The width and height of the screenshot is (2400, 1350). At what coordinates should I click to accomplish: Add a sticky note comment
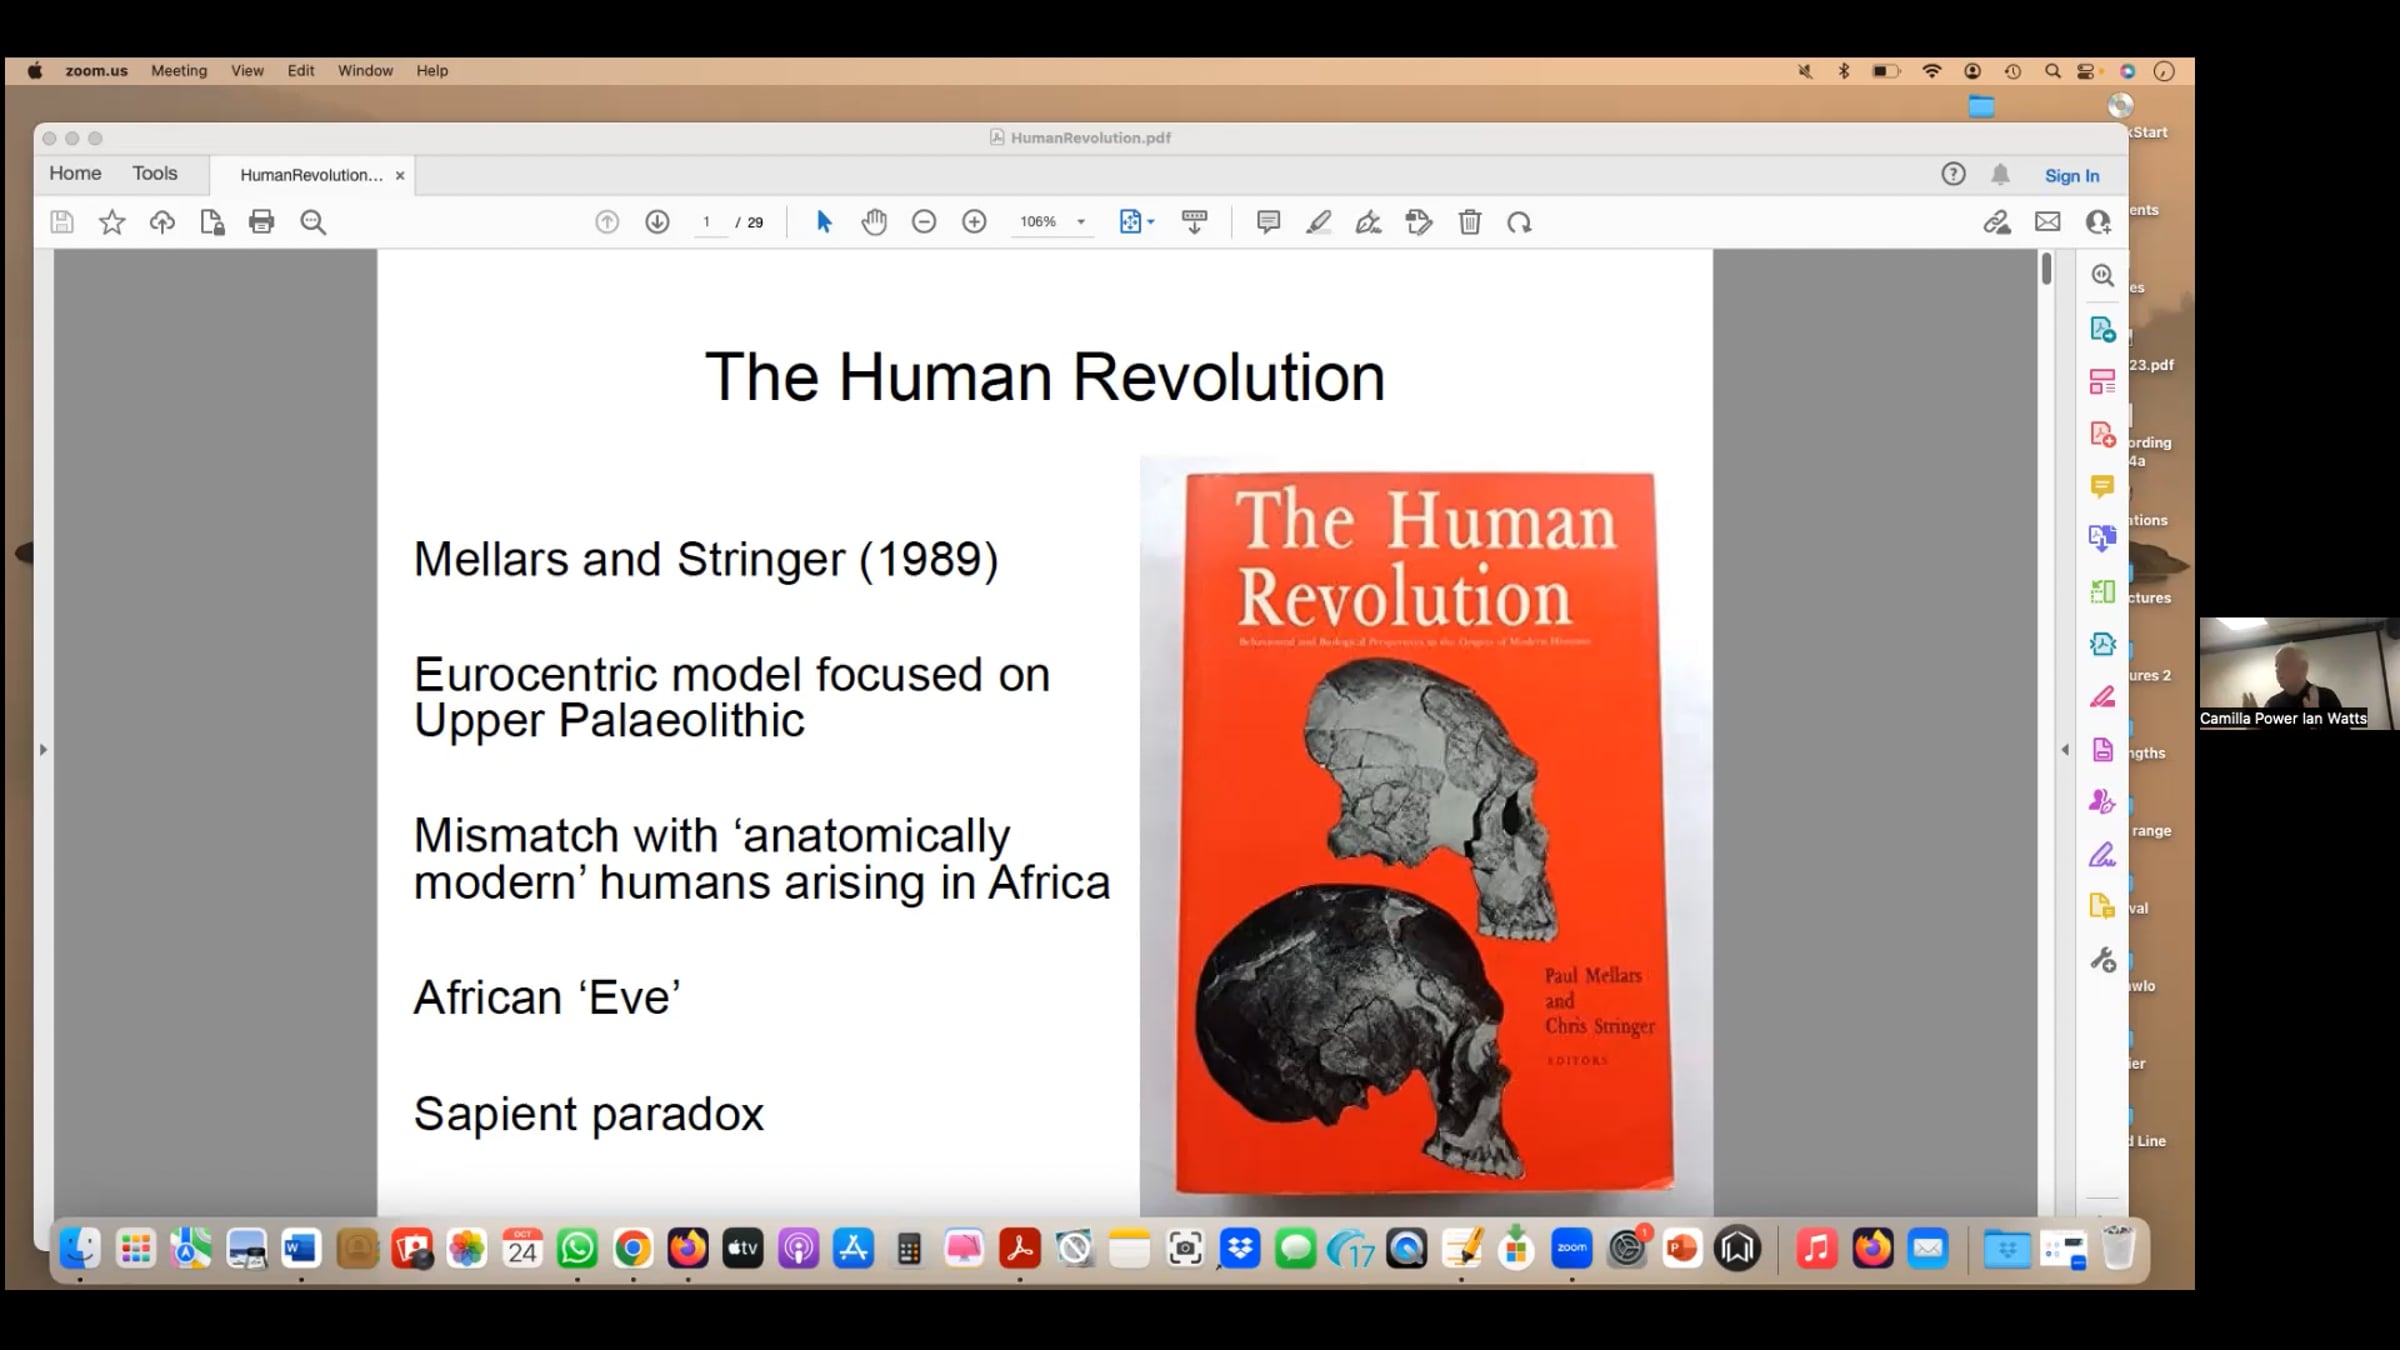point(1268,222)
